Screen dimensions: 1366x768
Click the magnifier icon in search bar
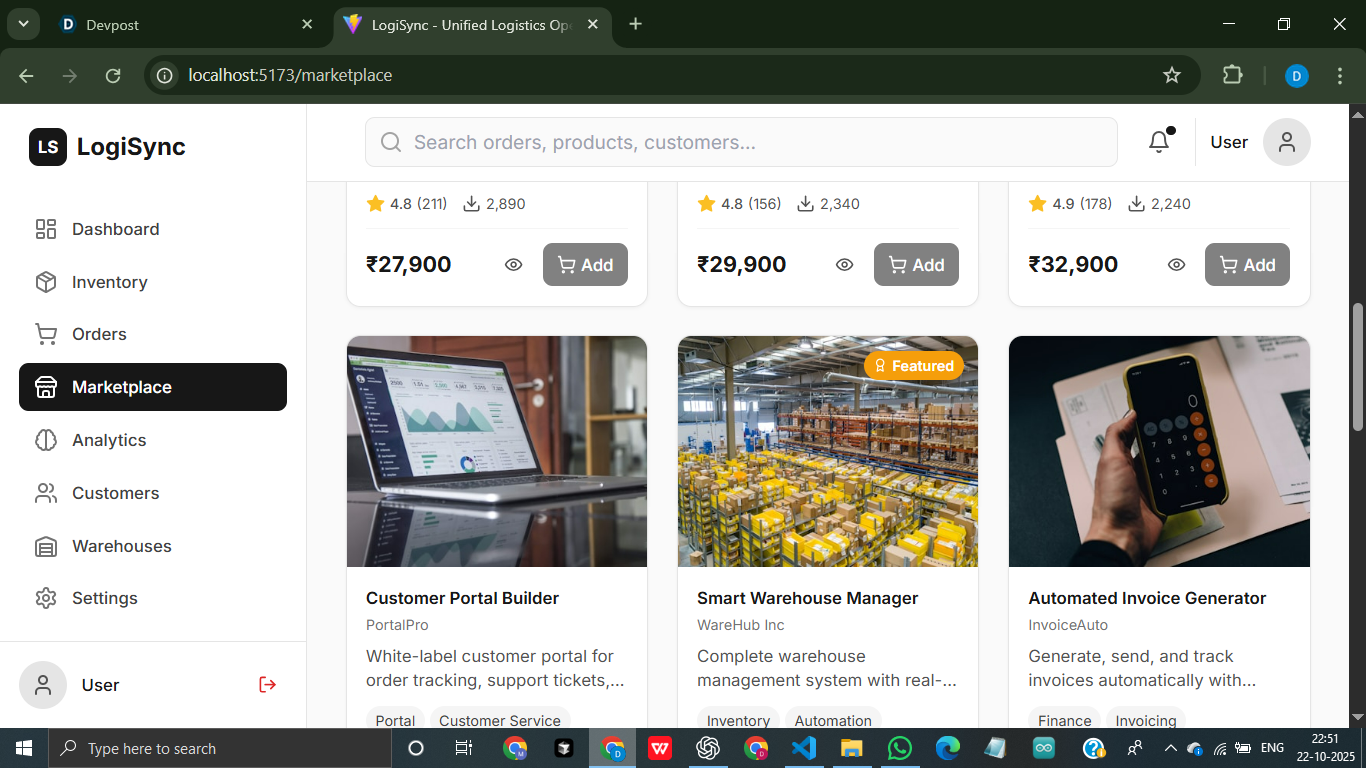(391, 142)
